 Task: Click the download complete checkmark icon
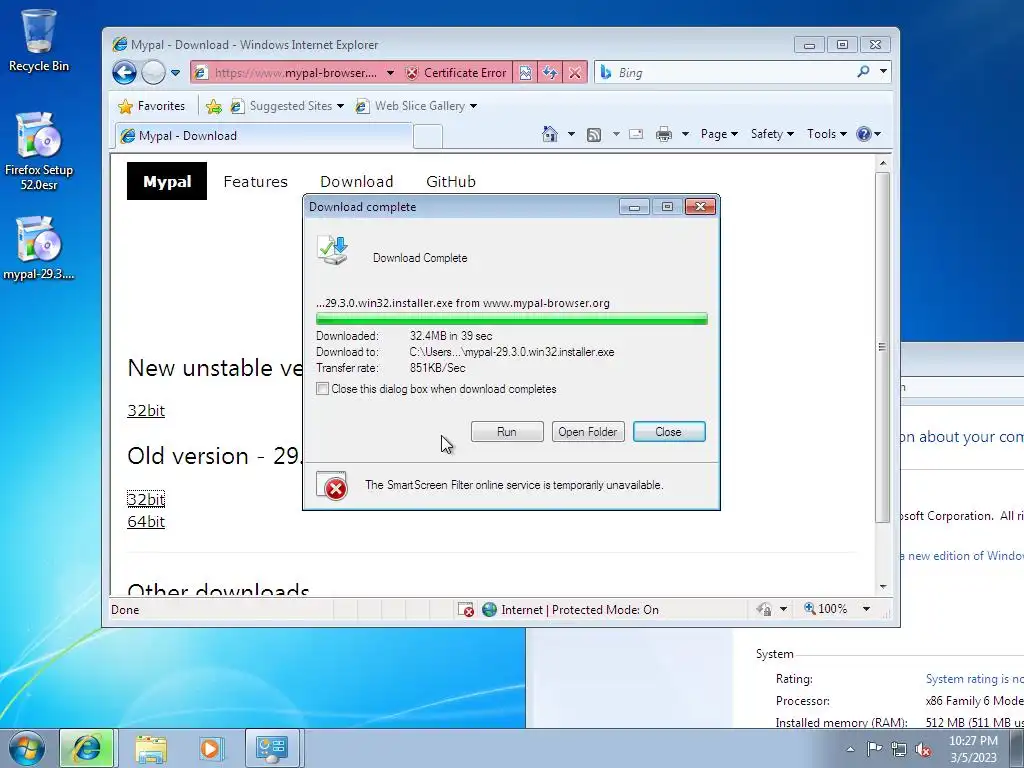332,251
